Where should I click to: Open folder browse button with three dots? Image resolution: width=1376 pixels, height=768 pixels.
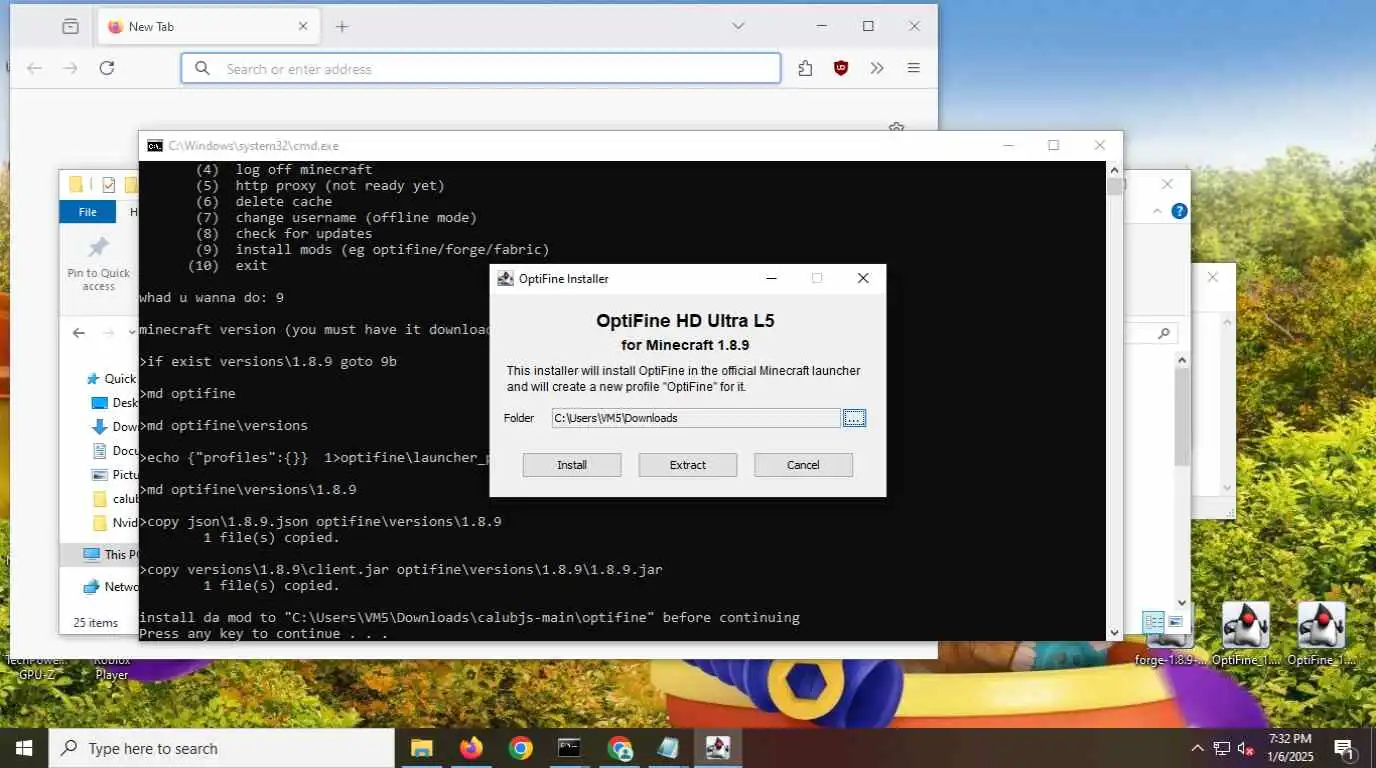854,418
